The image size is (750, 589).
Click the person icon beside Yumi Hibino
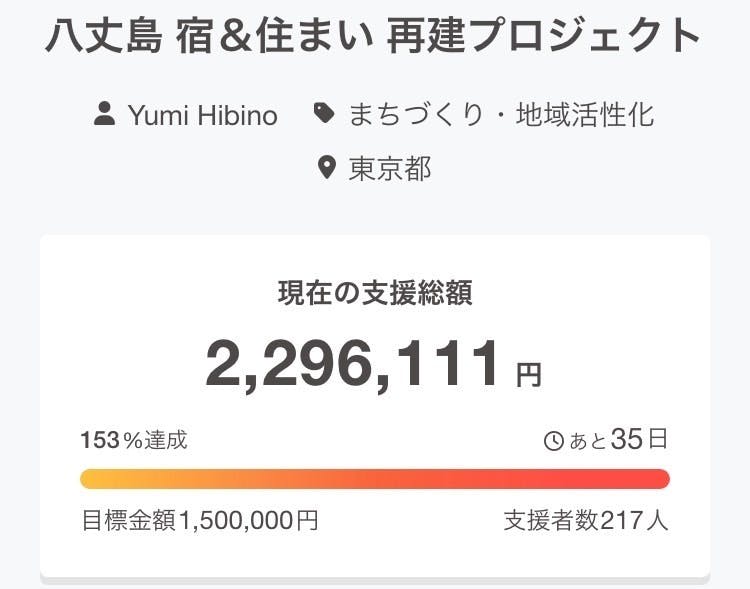(x=104, y=114)
